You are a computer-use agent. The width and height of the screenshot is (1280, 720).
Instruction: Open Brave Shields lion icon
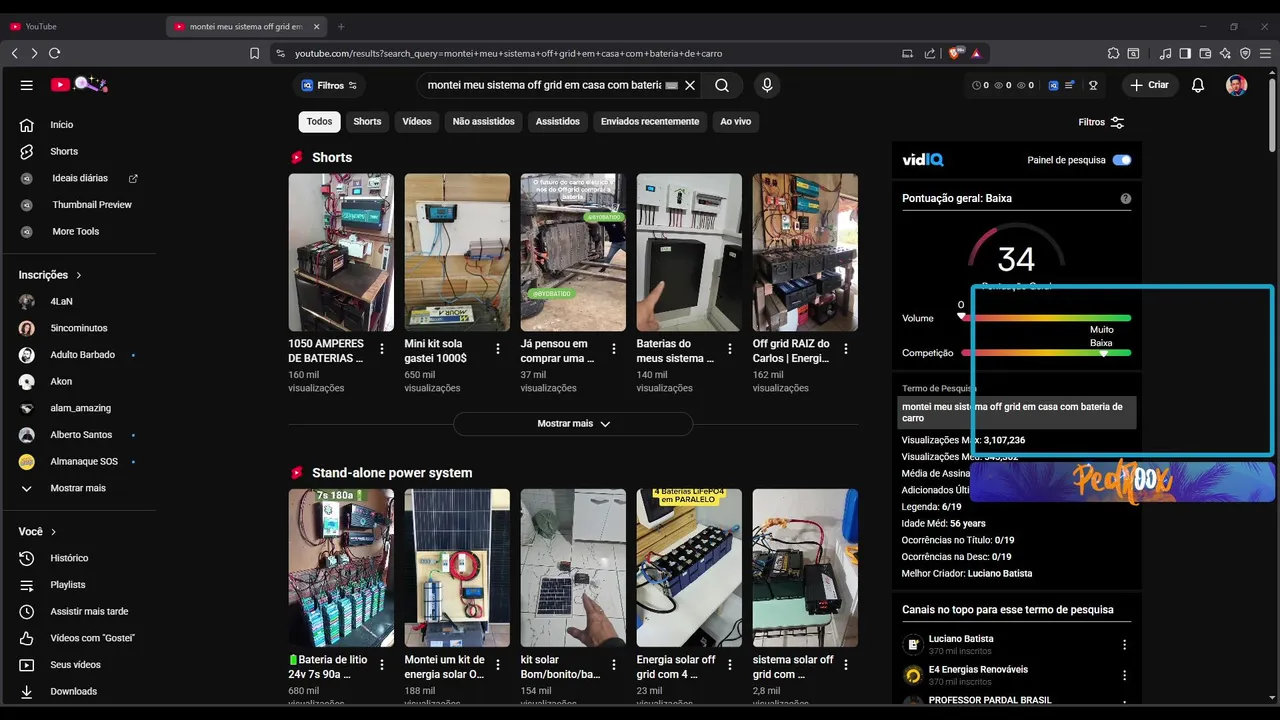pyautogui.click(x=956, y=53)
